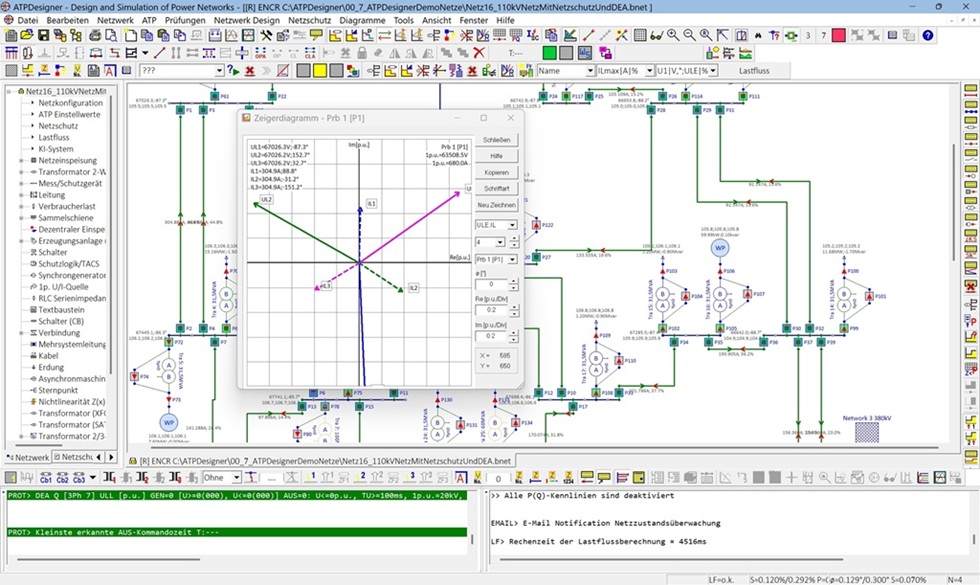This screenshot has width=980, height=585.
Task: Select Transformator 2-W in component tree
Action: tap(71, 171)
